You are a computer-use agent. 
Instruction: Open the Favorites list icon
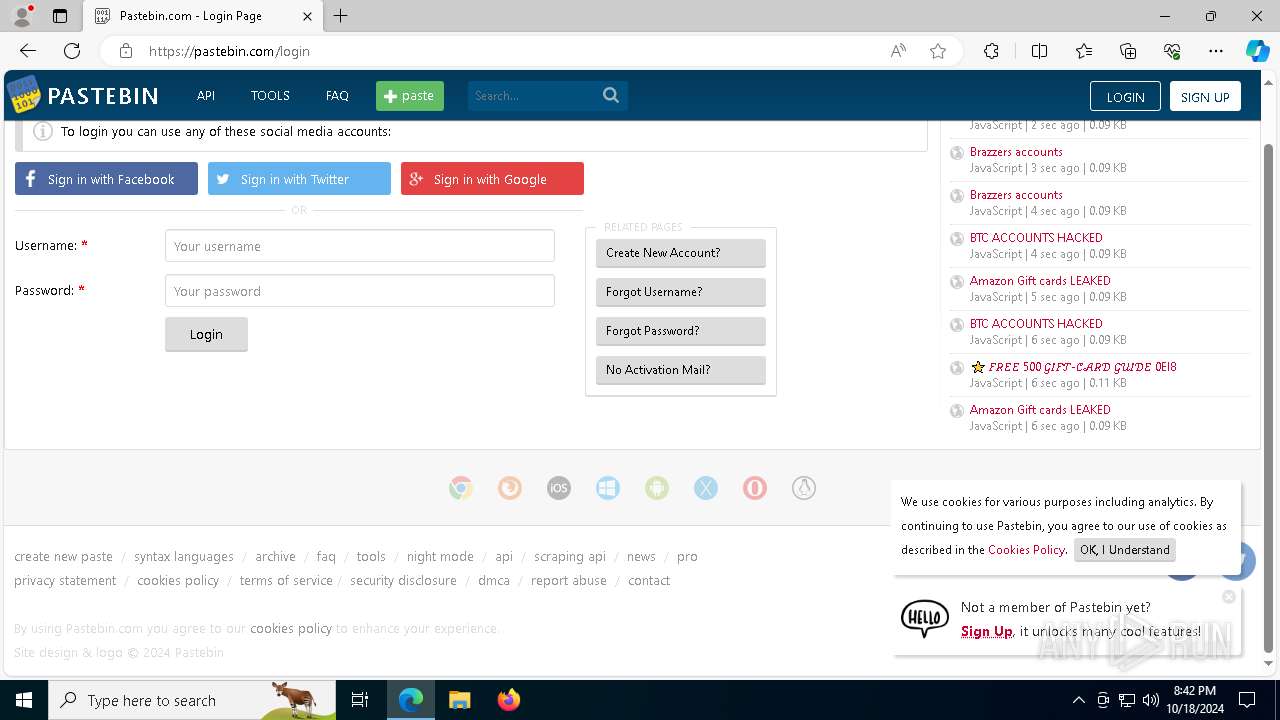1084,51
